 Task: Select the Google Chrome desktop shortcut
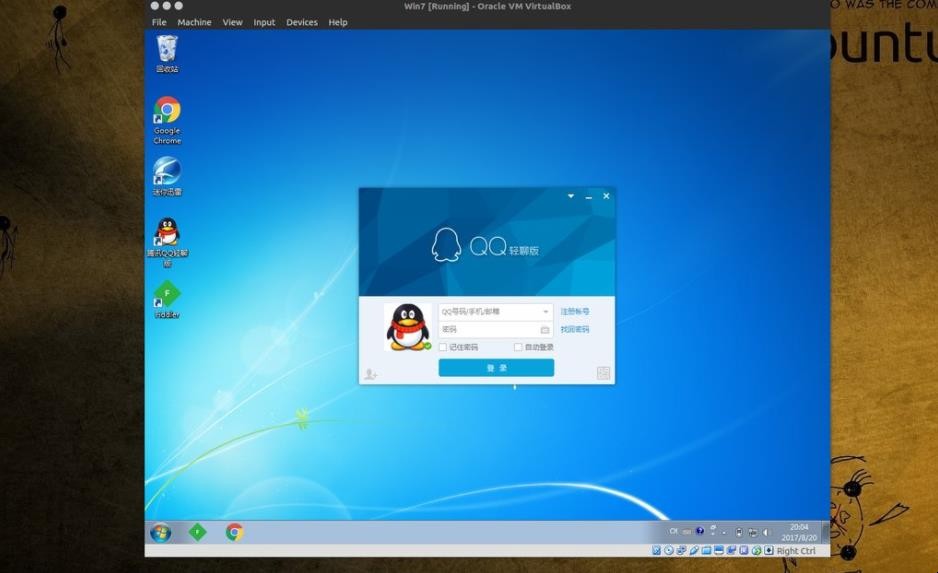pyautogui.click(x=167, y=120)
